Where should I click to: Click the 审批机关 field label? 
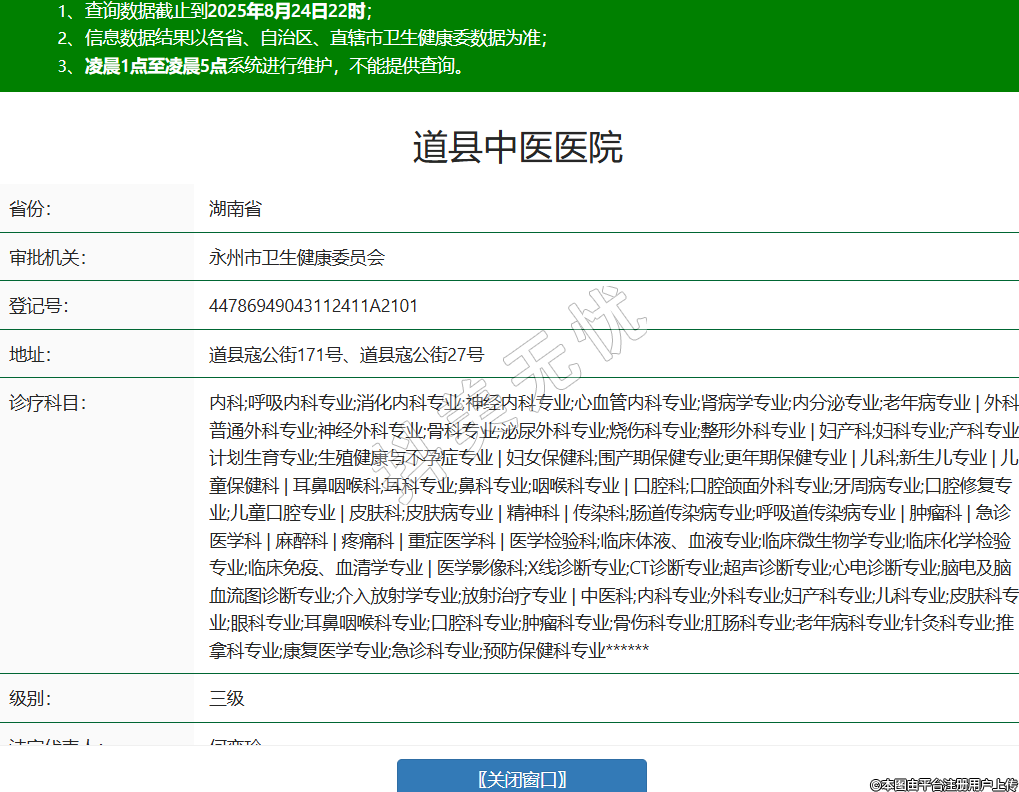(x=48, y=258)
